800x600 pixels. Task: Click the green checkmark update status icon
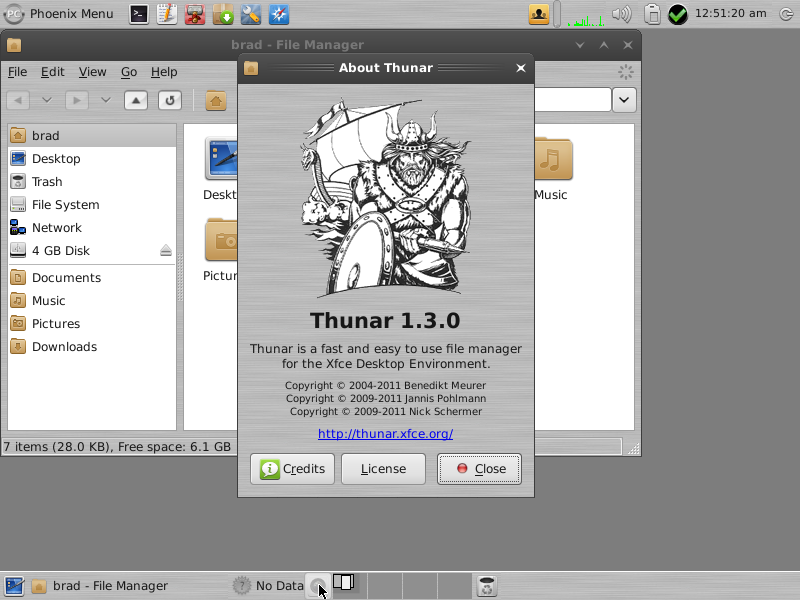(x=678, y=14)
